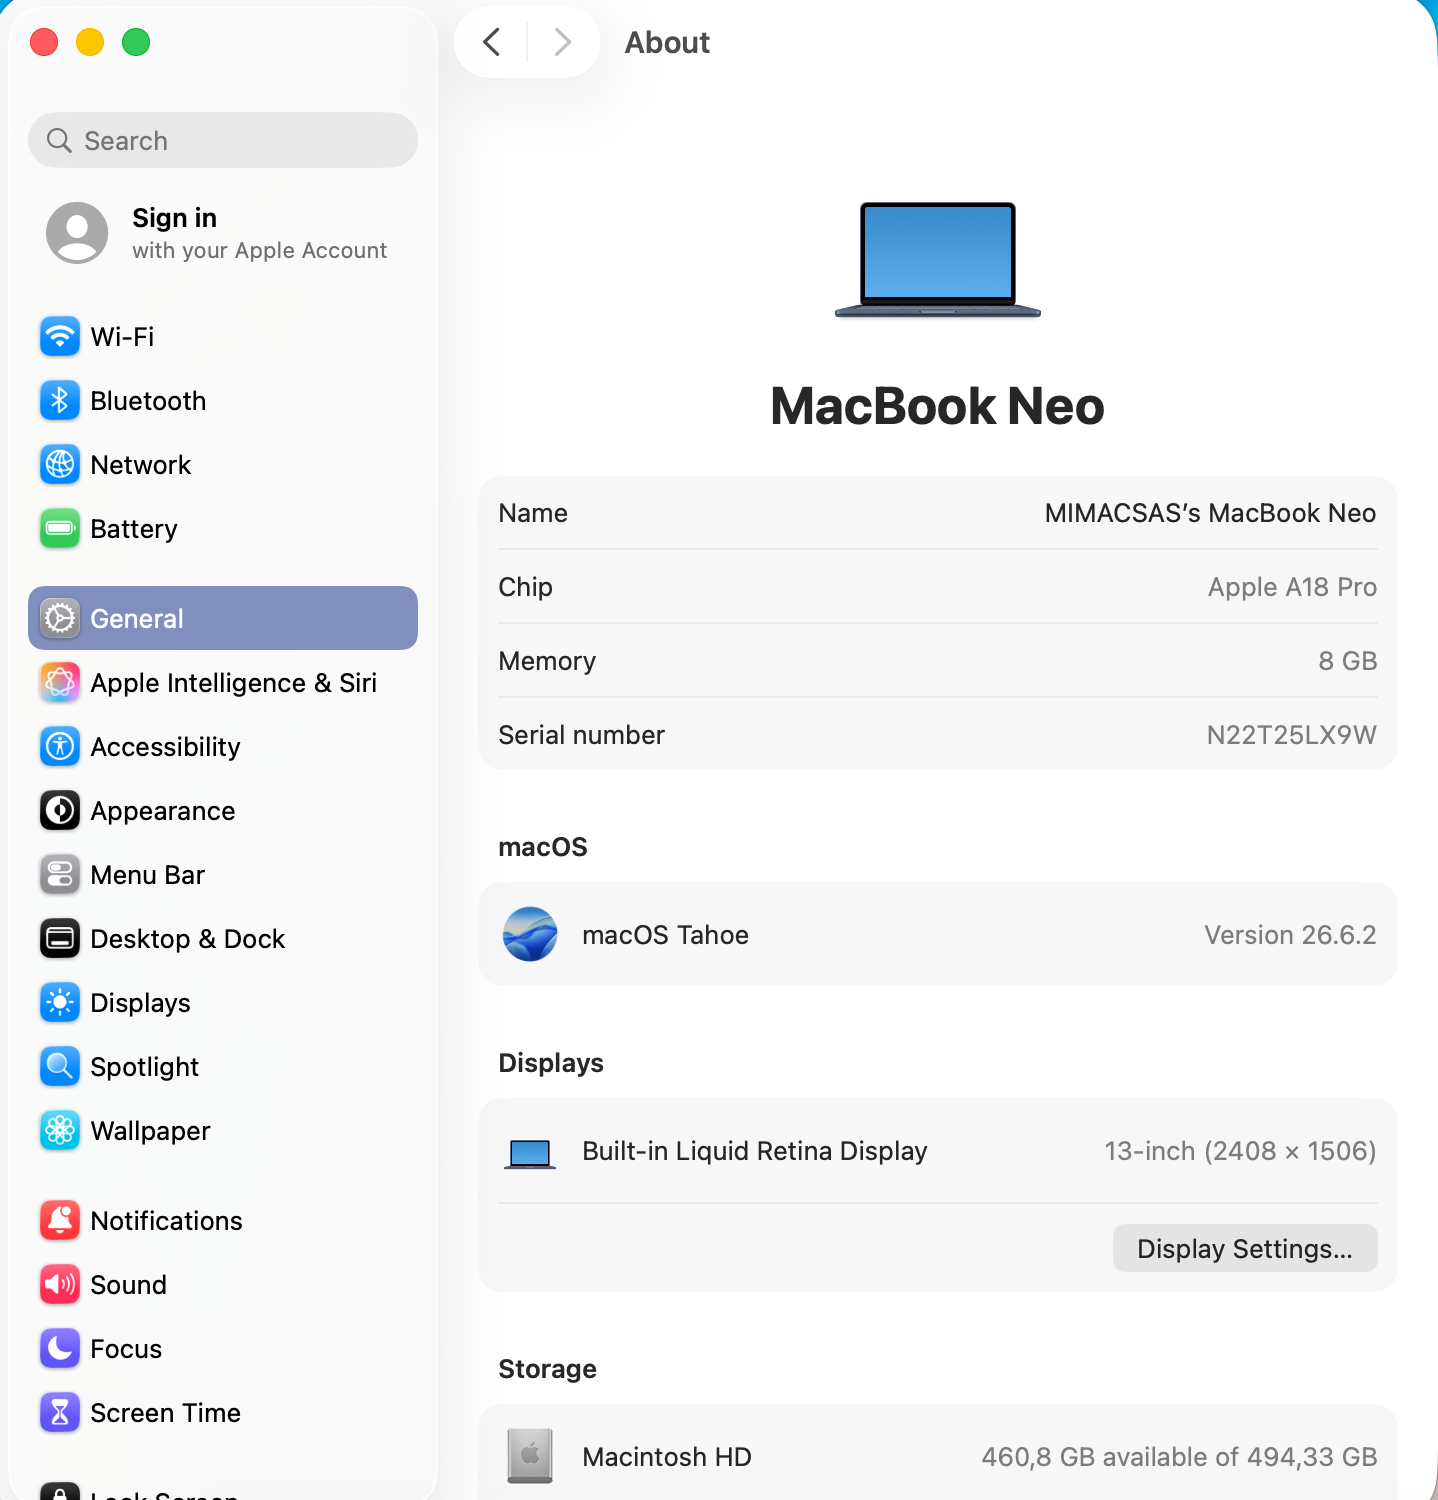Screen dimensions: 1438x1500
Task: Click the 8 GB memory value
Action: tap(1348, 661)
